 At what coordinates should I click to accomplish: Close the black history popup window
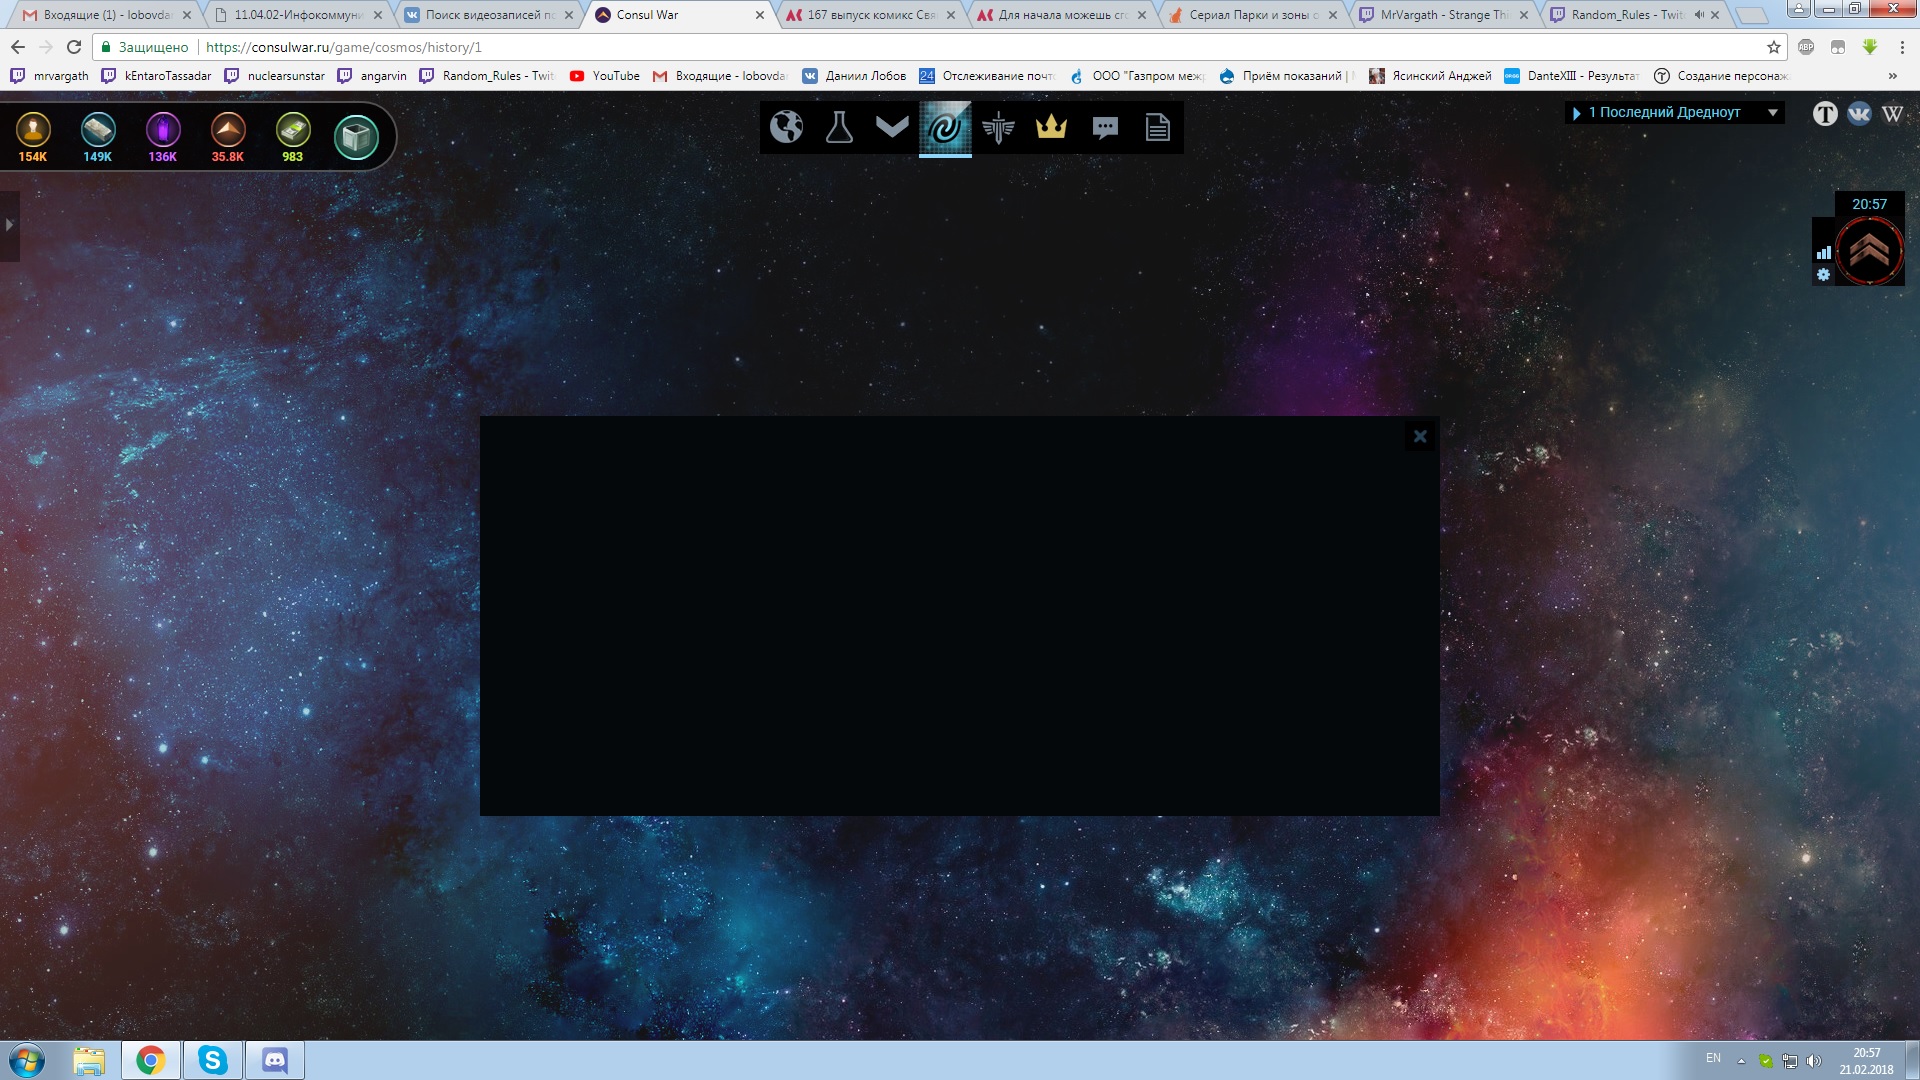coord(1420,436)
